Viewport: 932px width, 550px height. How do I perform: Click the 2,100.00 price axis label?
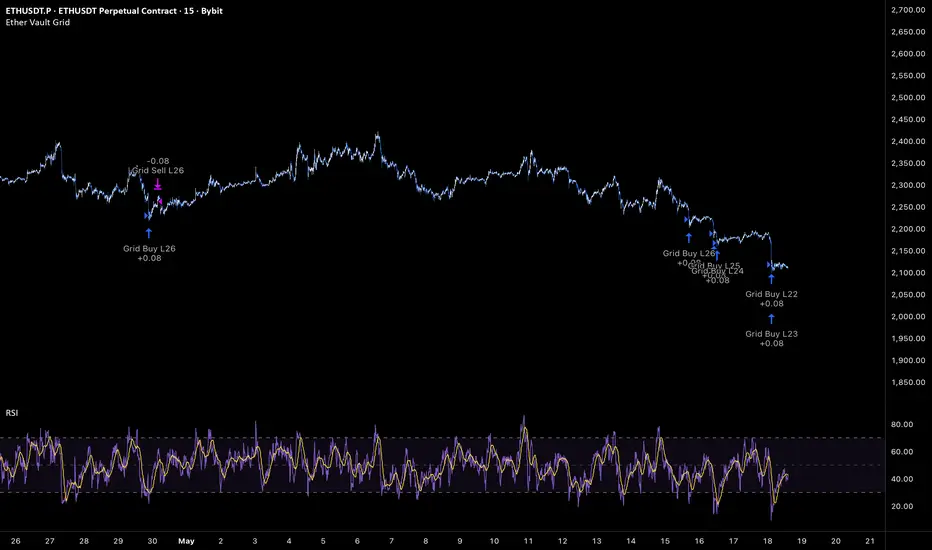[908, 273]
